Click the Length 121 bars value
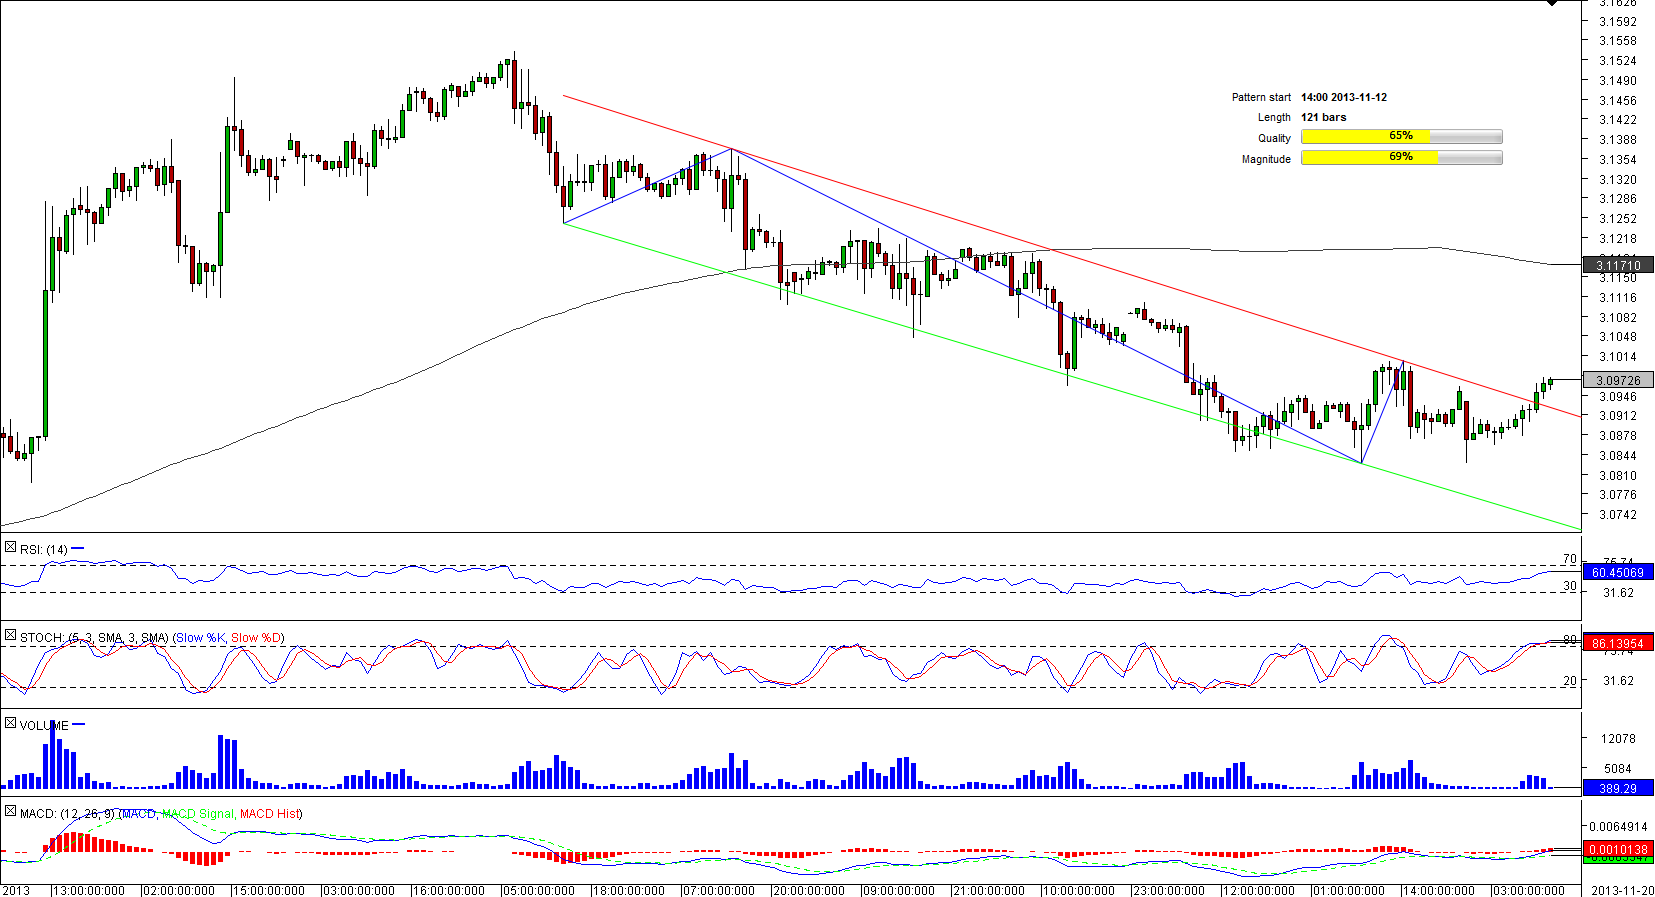The height and width of the screenshot is (897, 1655). [x=1323, y=117]
